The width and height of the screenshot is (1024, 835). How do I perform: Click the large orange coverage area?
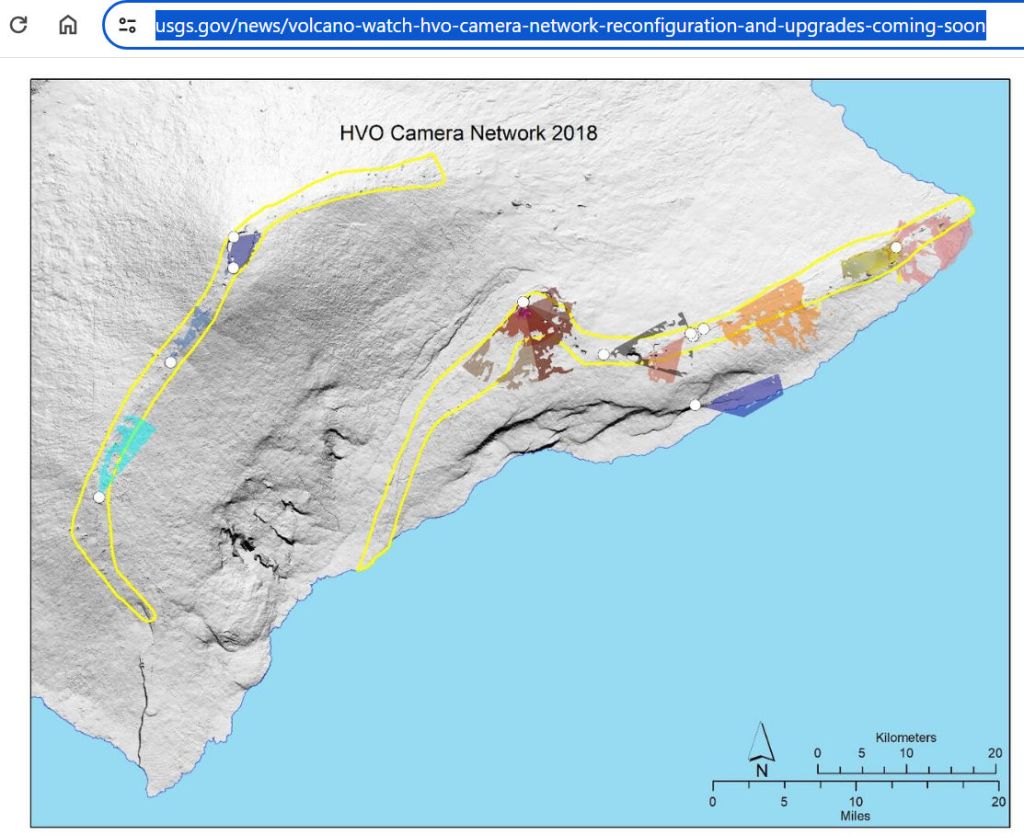click(772, 315)
